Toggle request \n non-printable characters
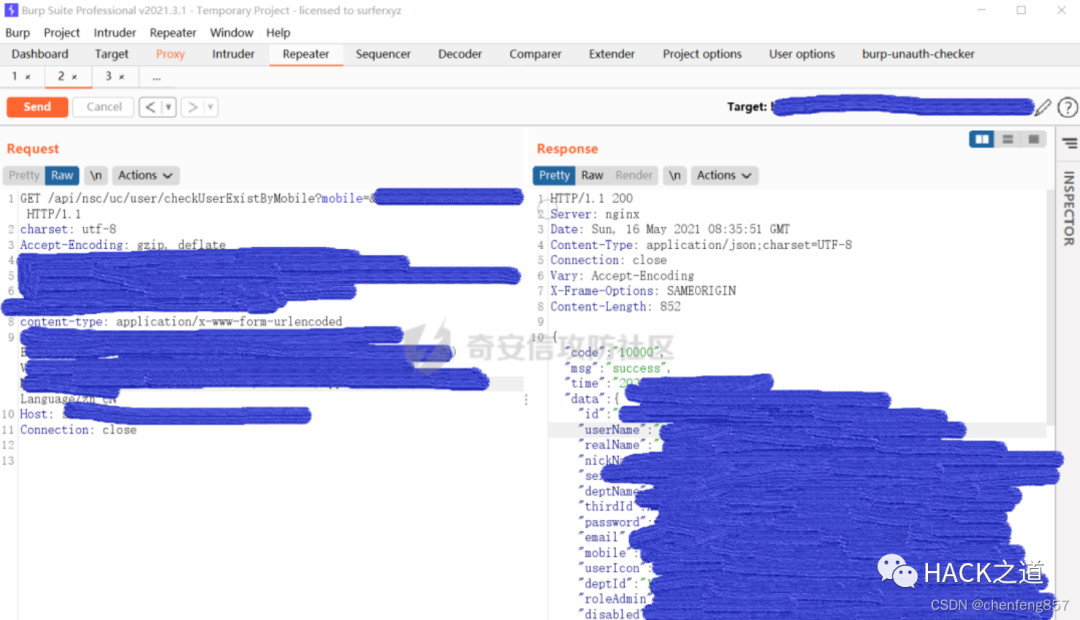This screenshot has height=620, width=1080. coord(96,175)
